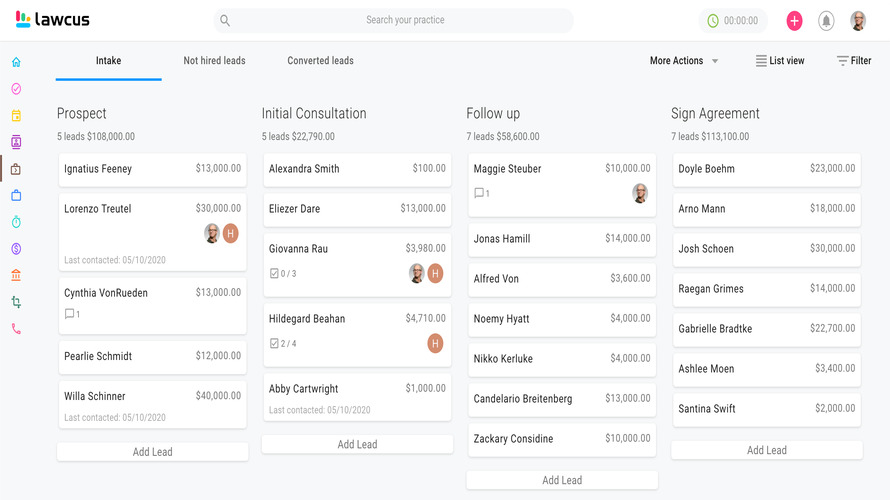890x500 pixels.
Task: Click Add Lead under Sign Agreement column
Action: click(766, 450)
